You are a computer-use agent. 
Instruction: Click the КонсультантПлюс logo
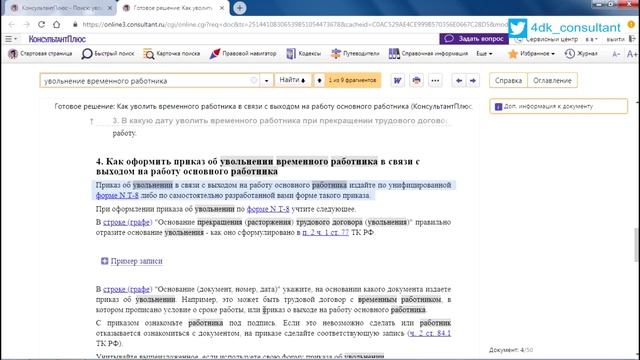(57, 39)
